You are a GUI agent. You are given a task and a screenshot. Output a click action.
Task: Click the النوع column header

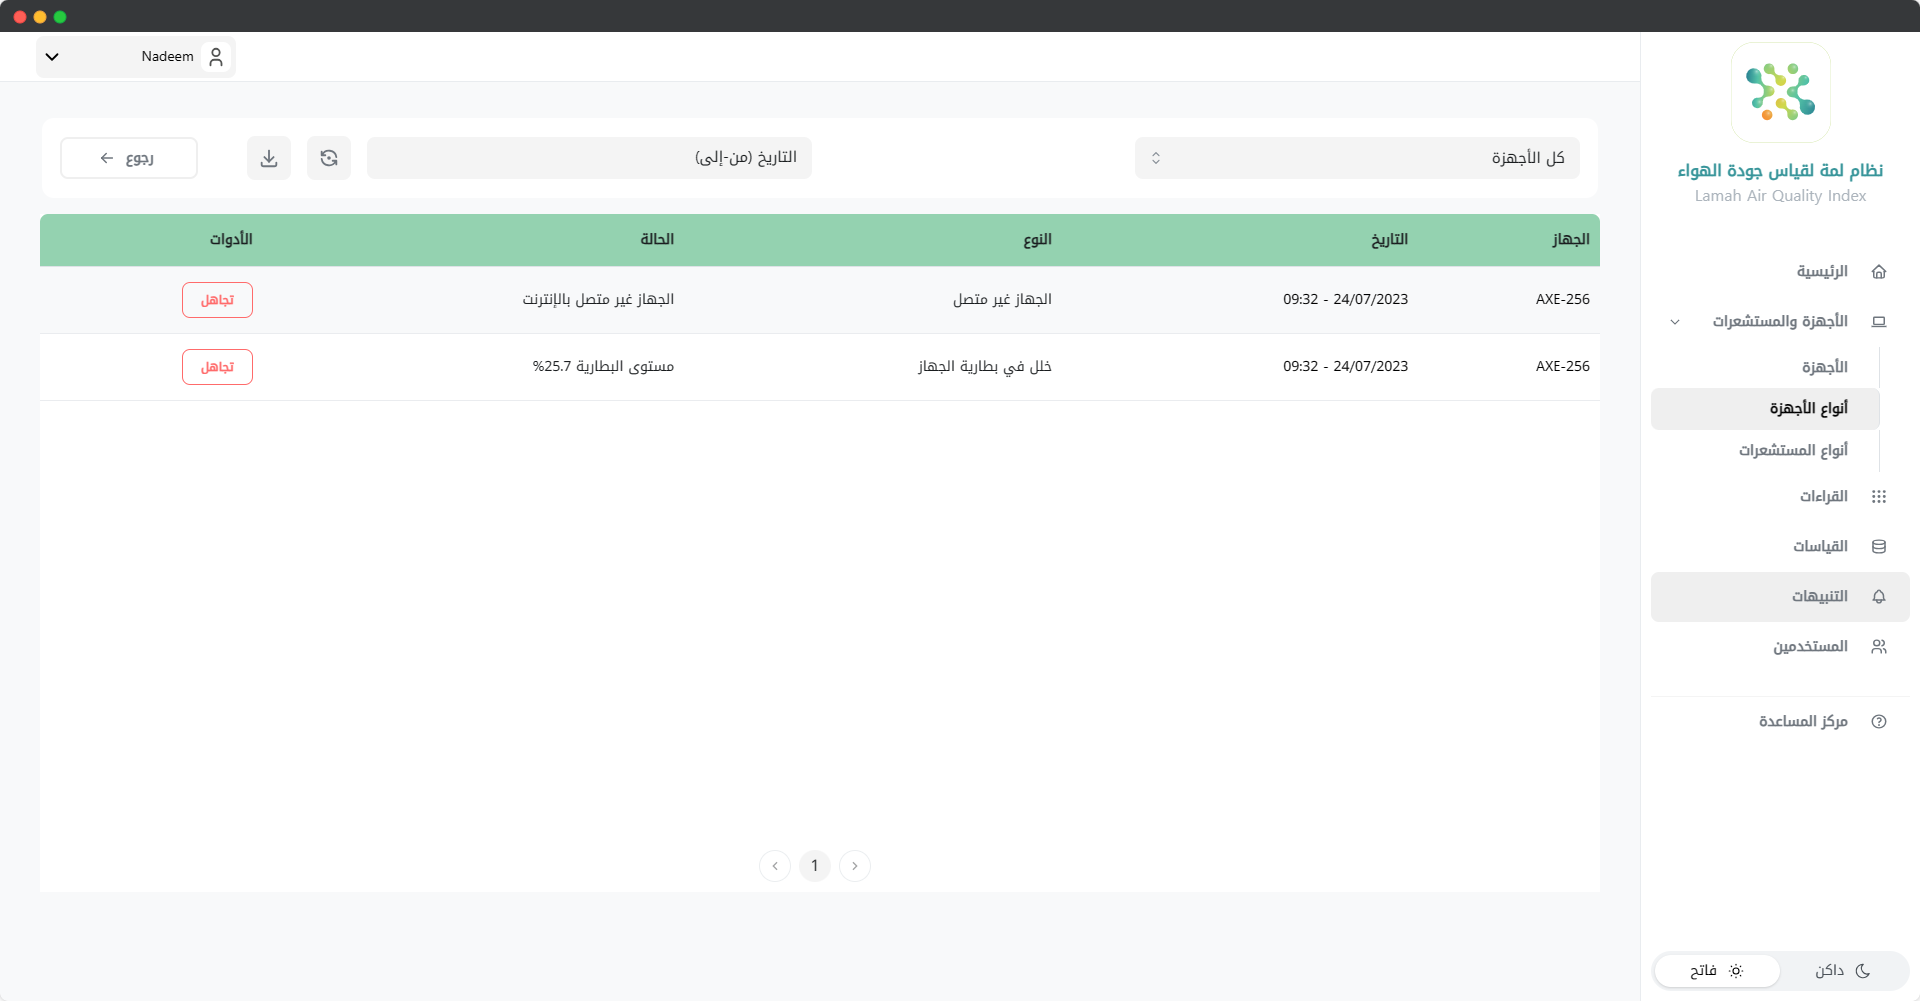click(x=1037, y=240)
